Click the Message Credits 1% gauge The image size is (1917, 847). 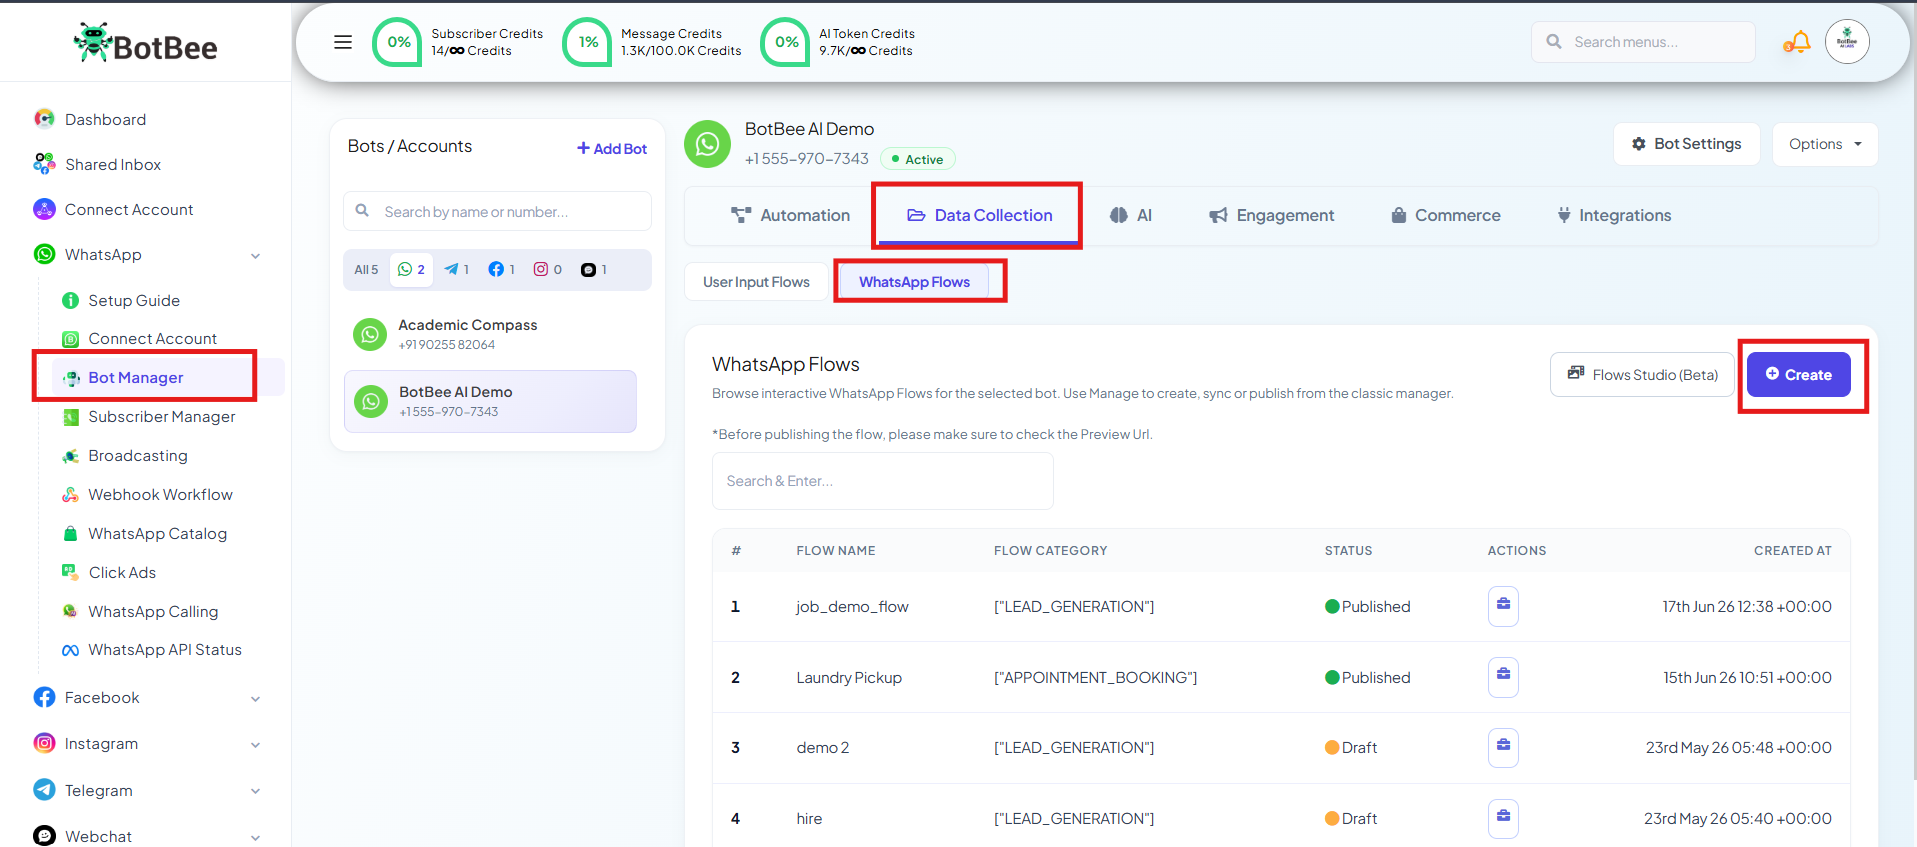click(588, 42)
